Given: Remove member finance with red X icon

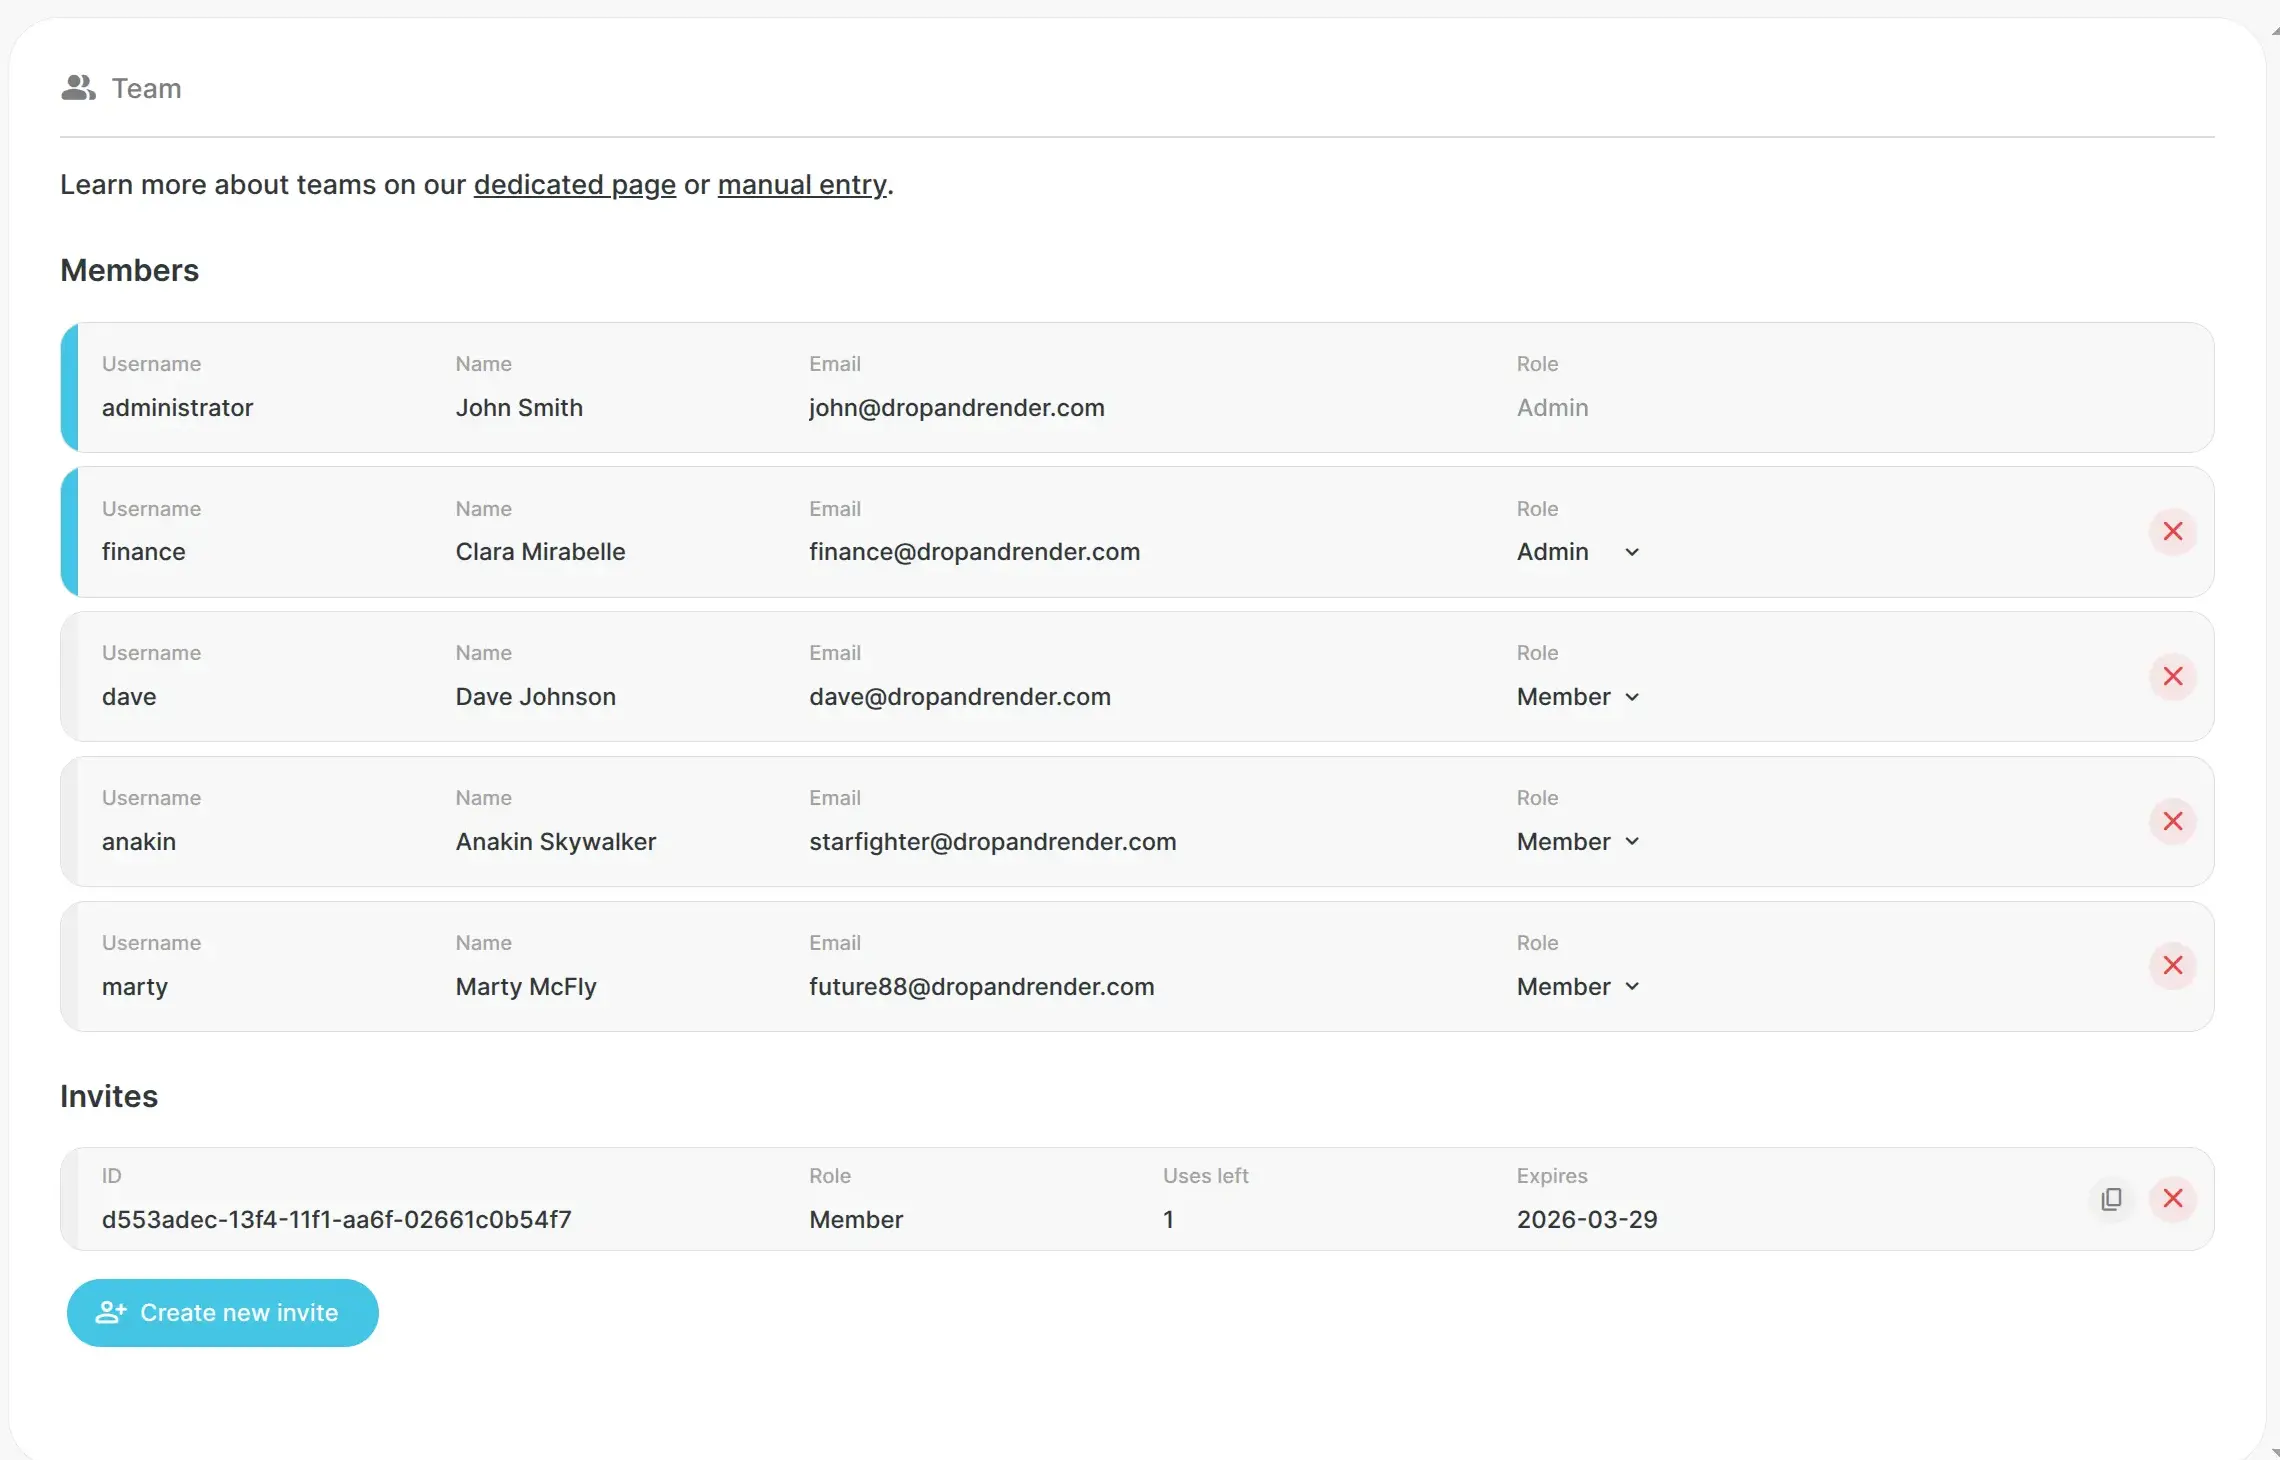Looking at the screenshot, I should [x=2171, y=532].
